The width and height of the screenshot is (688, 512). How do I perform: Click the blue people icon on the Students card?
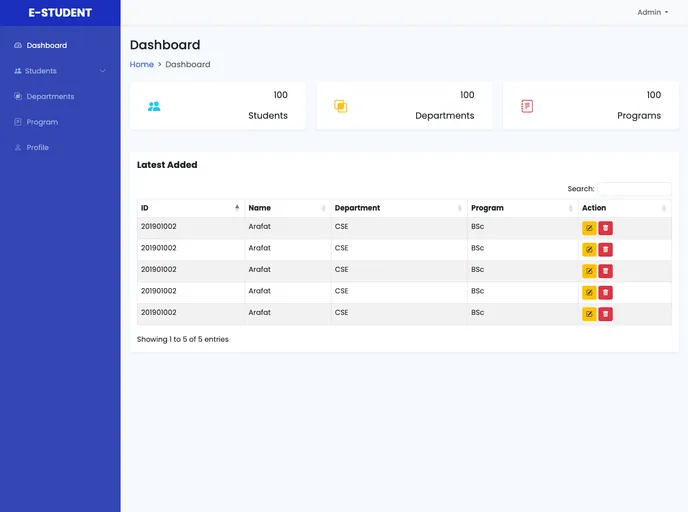tap(154, 106)
